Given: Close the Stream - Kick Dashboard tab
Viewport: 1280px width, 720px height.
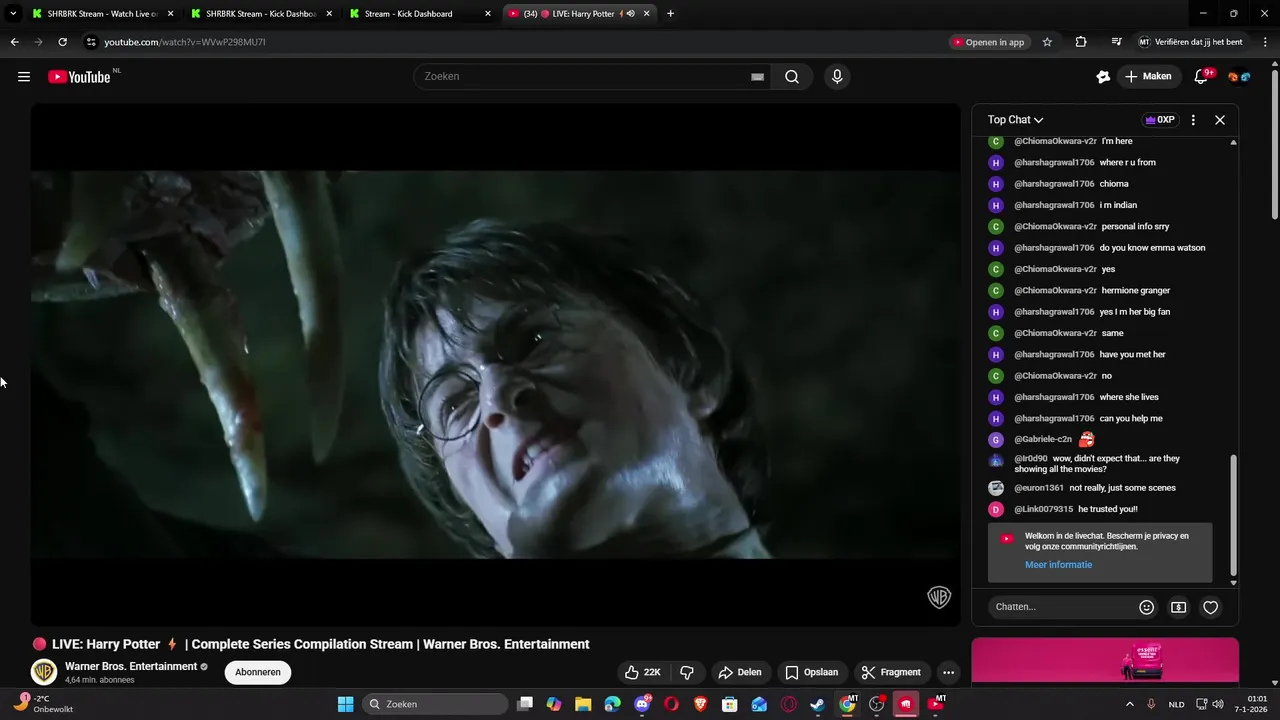Looking at the screenshot, I should pos(488,14).
